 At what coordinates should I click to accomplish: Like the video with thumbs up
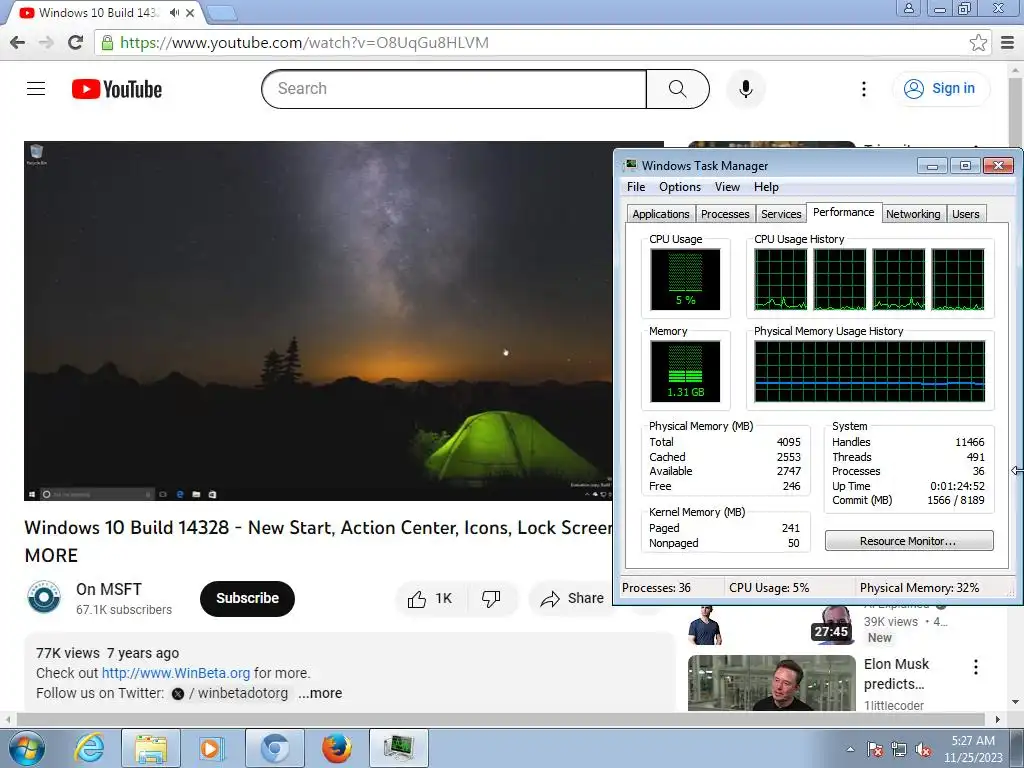[x=430, y=598]
